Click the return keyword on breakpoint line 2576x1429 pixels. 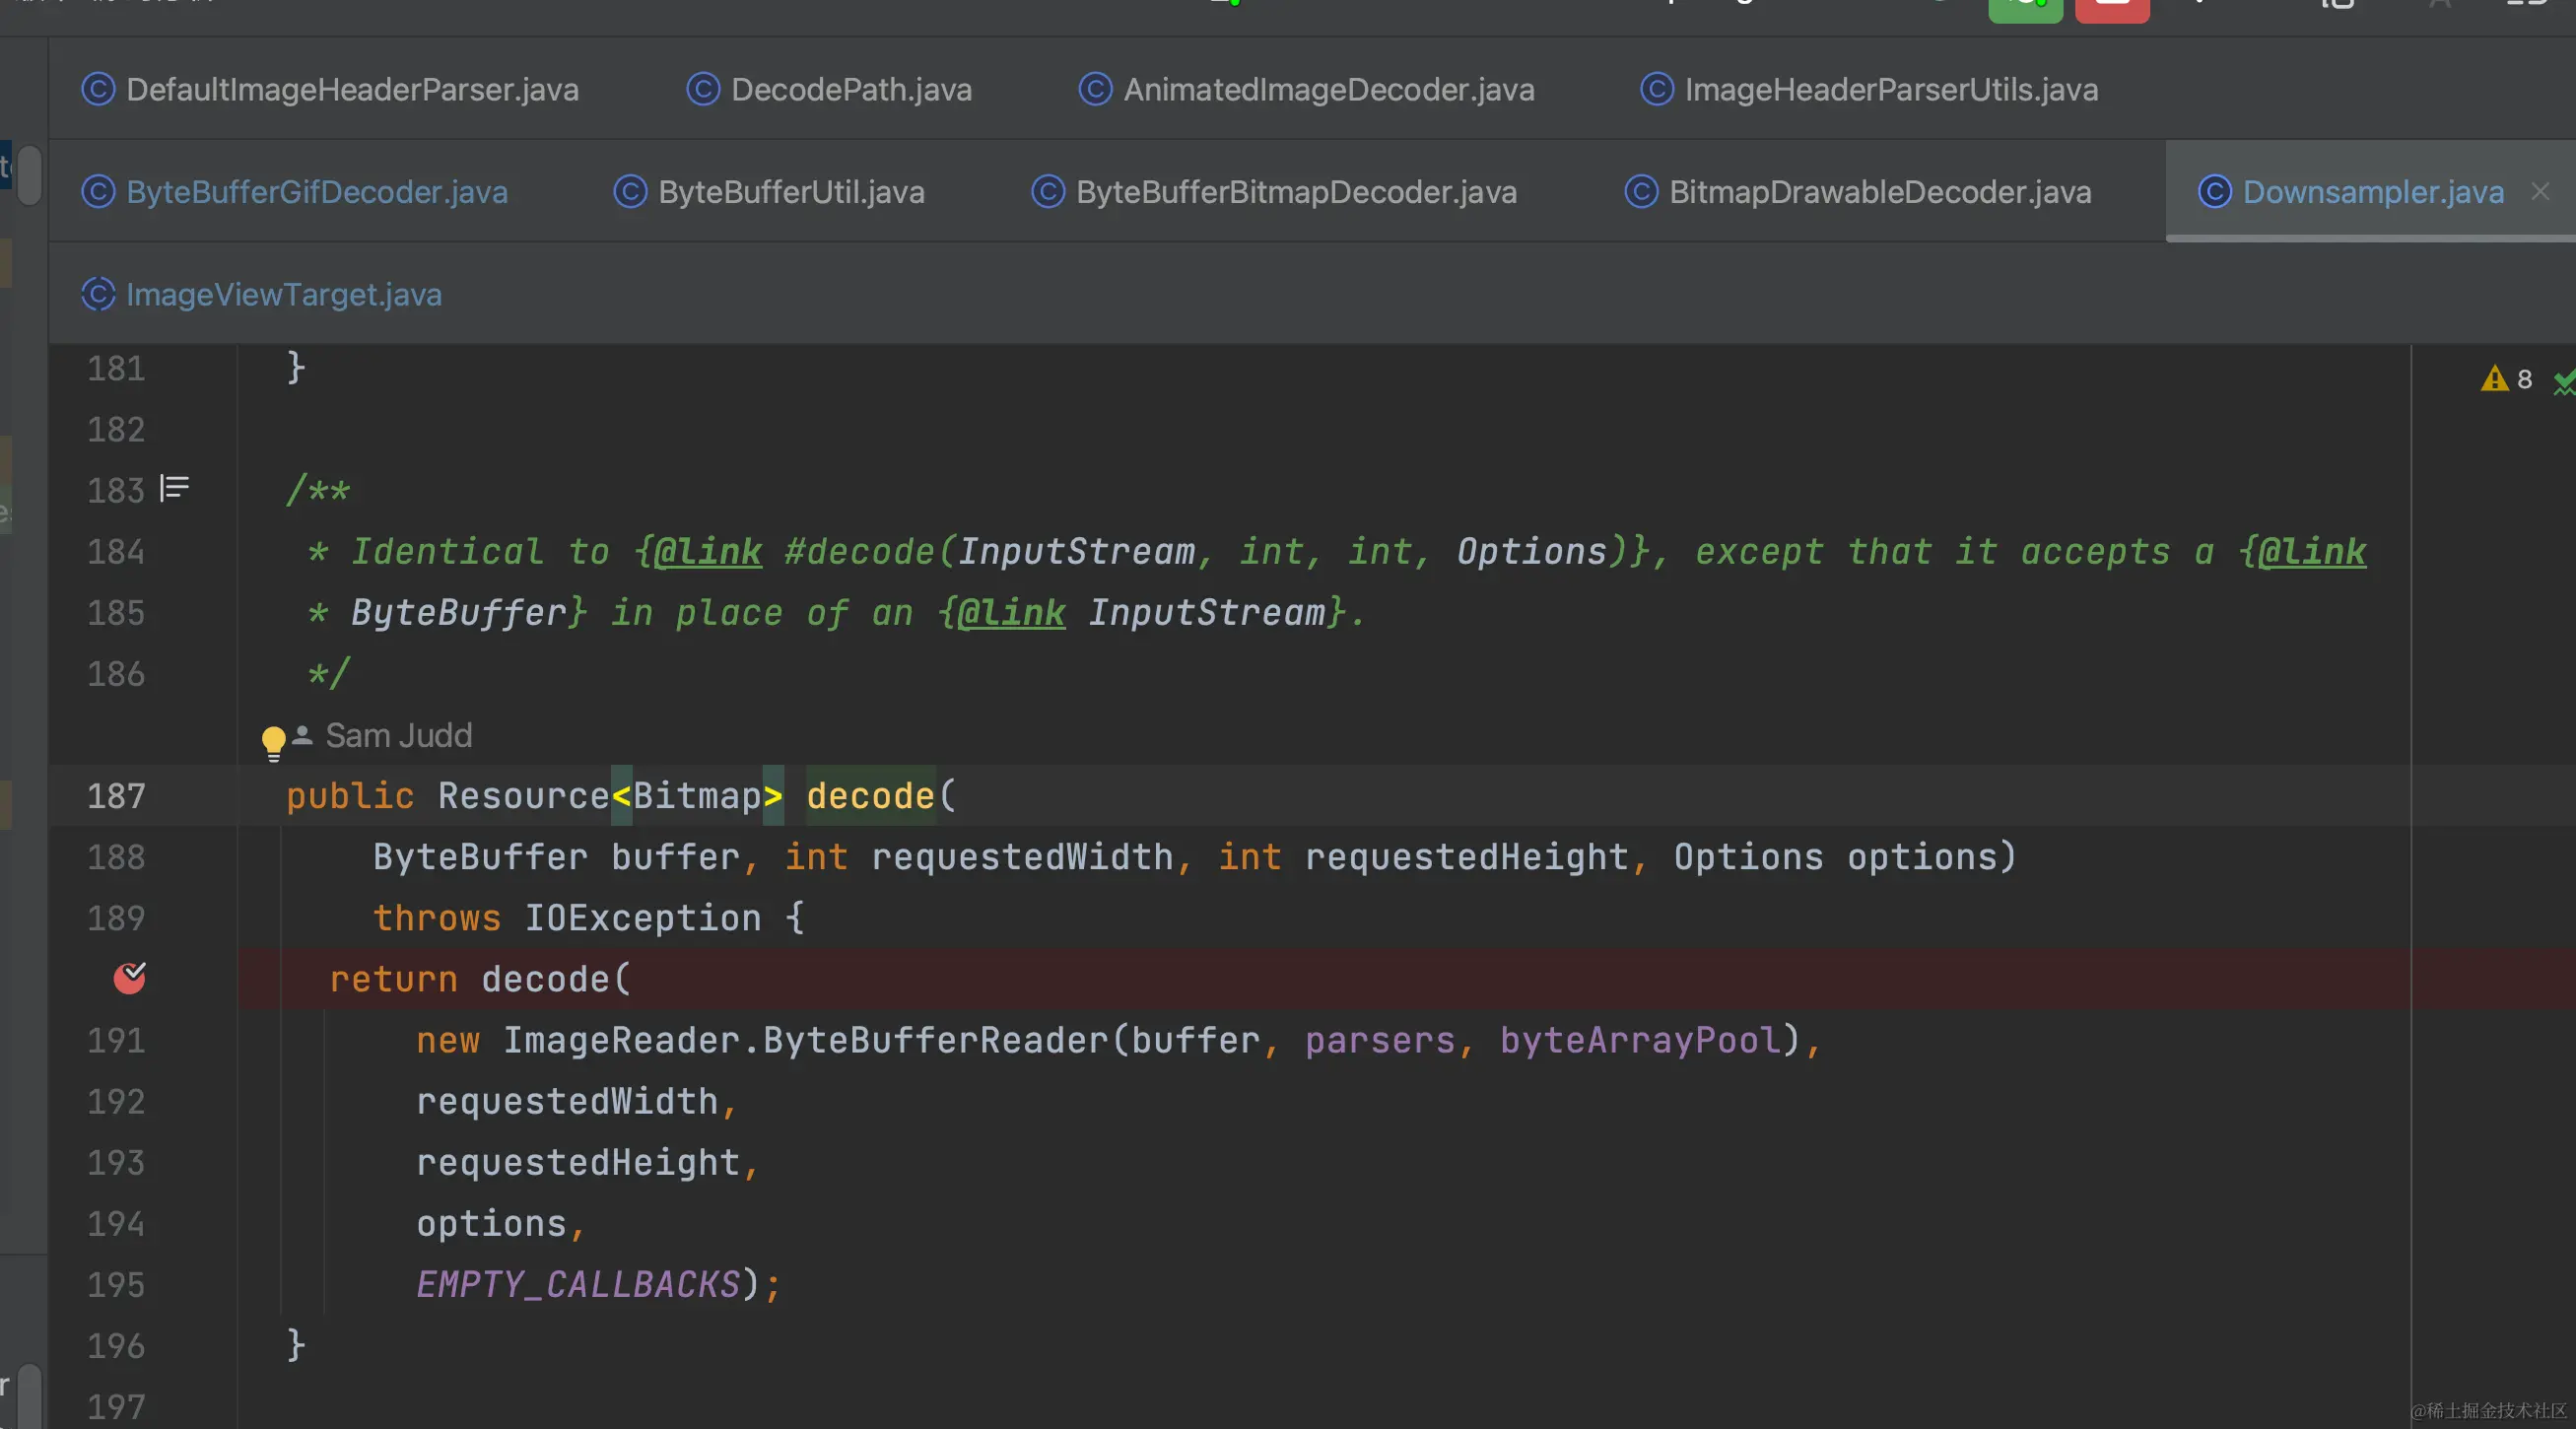[394, 979]
